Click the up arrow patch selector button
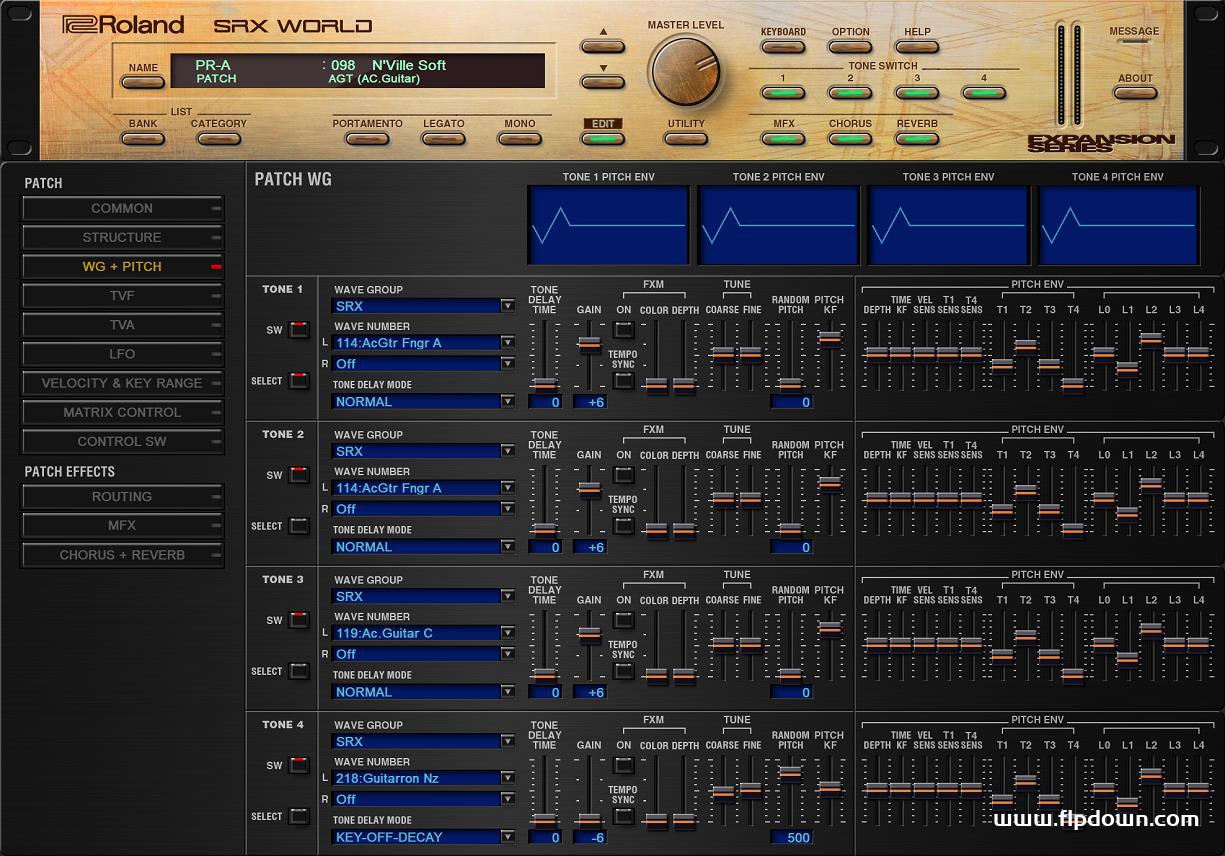Viewport: 1225px width, 856px height. pos(602,46)
